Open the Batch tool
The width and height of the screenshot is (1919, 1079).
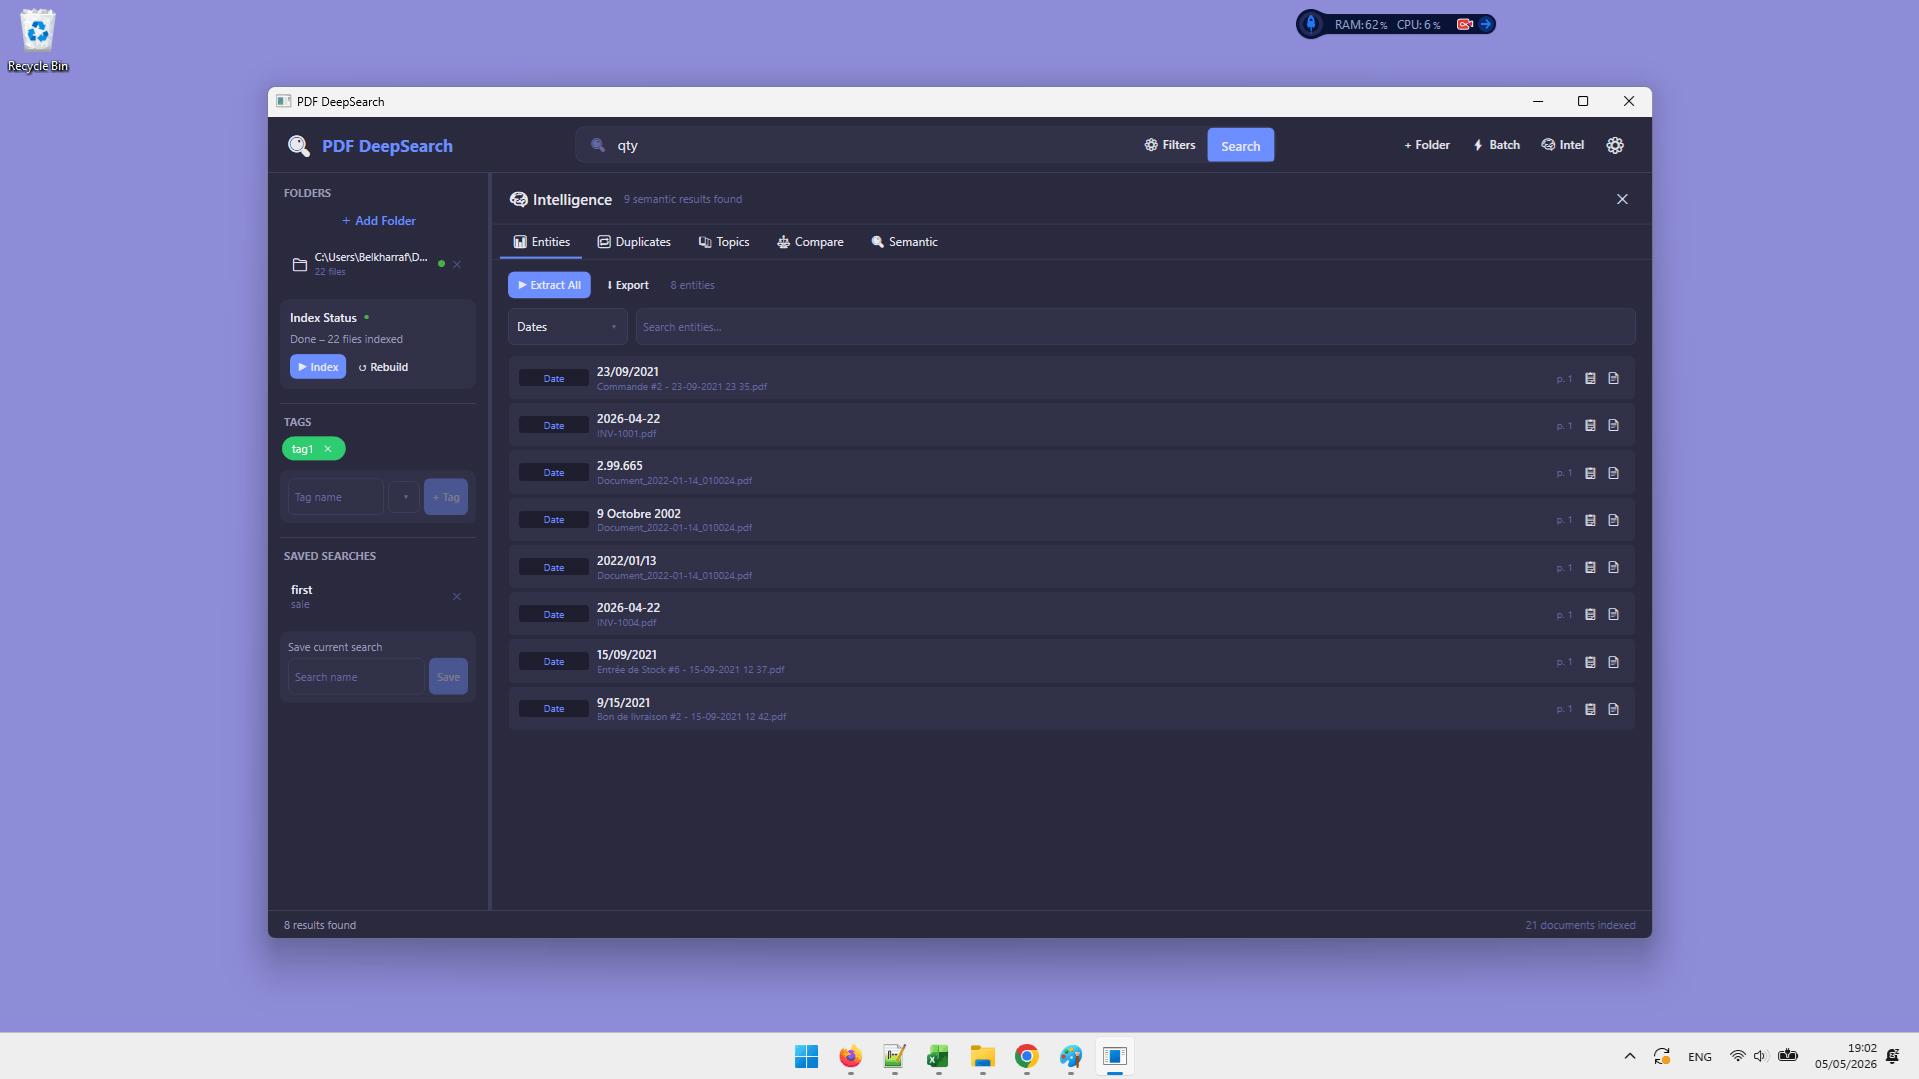[1496, 145]
